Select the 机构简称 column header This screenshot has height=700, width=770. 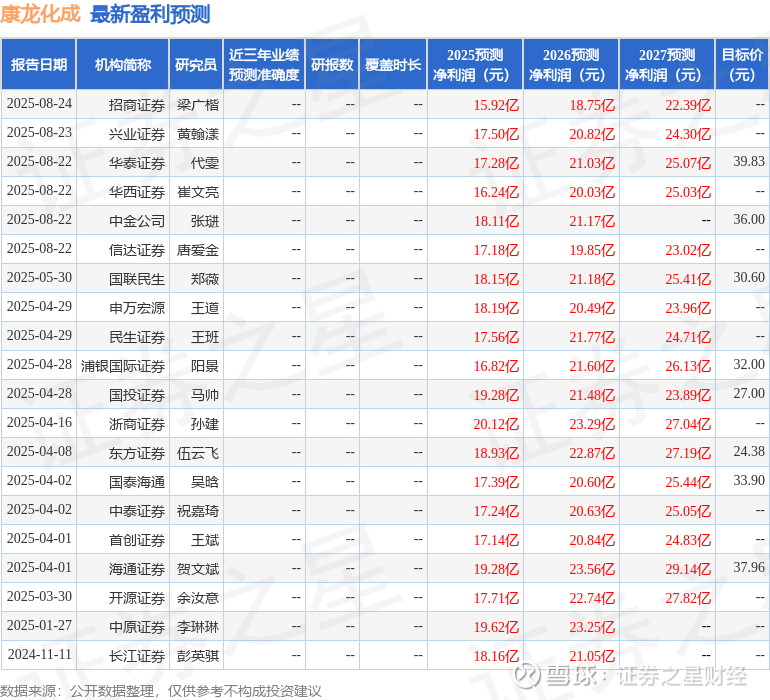123,64
